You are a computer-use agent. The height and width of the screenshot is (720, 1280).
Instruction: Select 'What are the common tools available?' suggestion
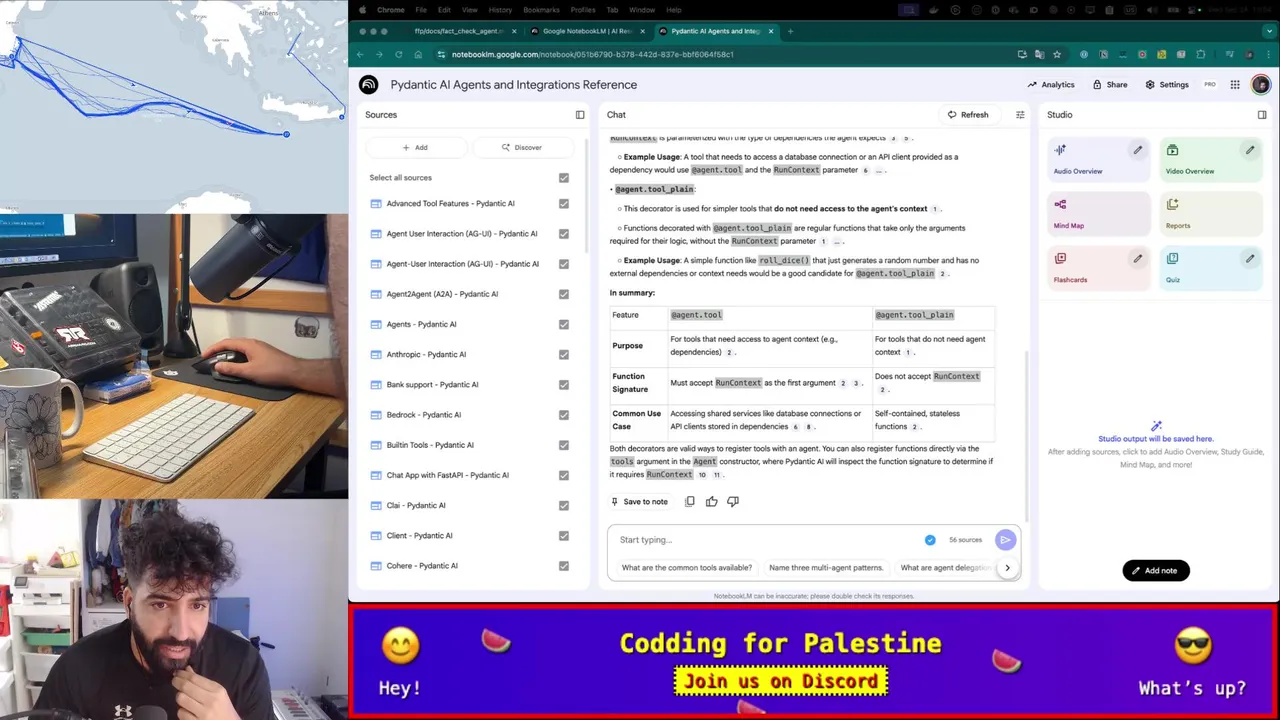click(x=686, y=568)
